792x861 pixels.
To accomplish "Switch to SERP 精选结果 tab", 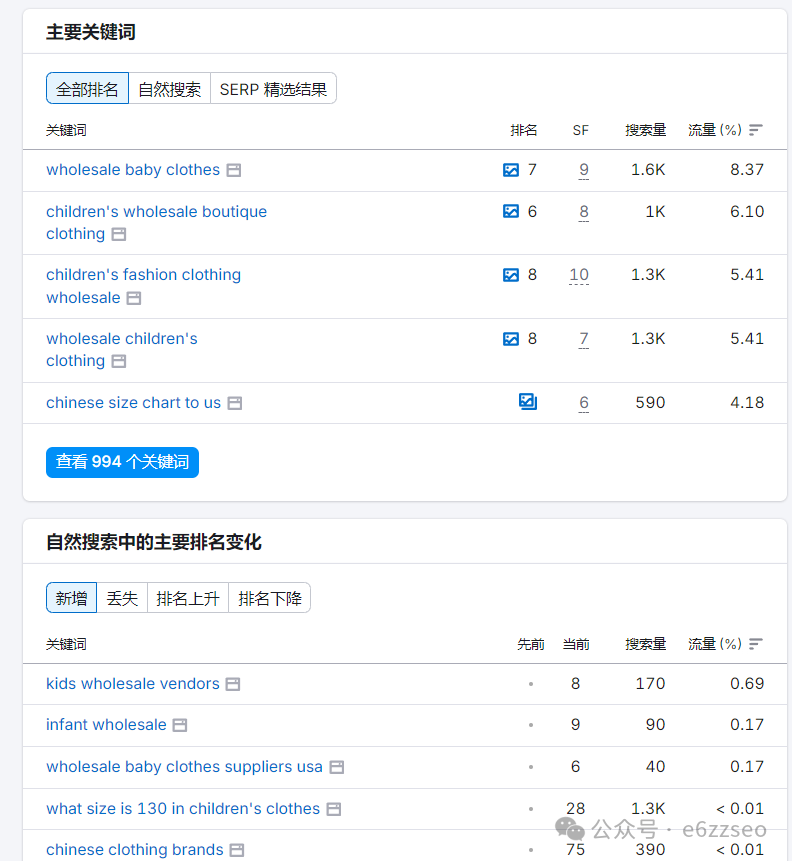I will click(274, 88).
